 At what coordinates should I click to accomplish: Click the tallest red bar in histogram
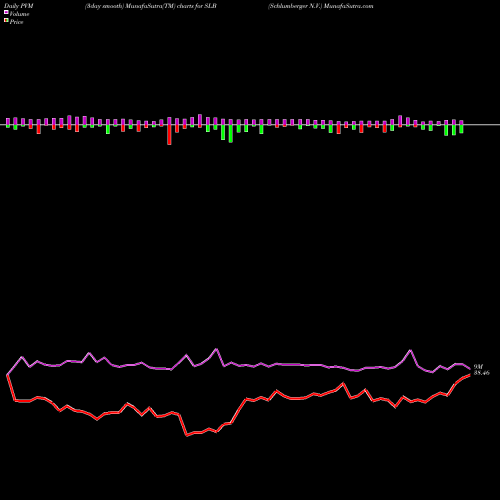pyautogui.click(x=169, y=135)
